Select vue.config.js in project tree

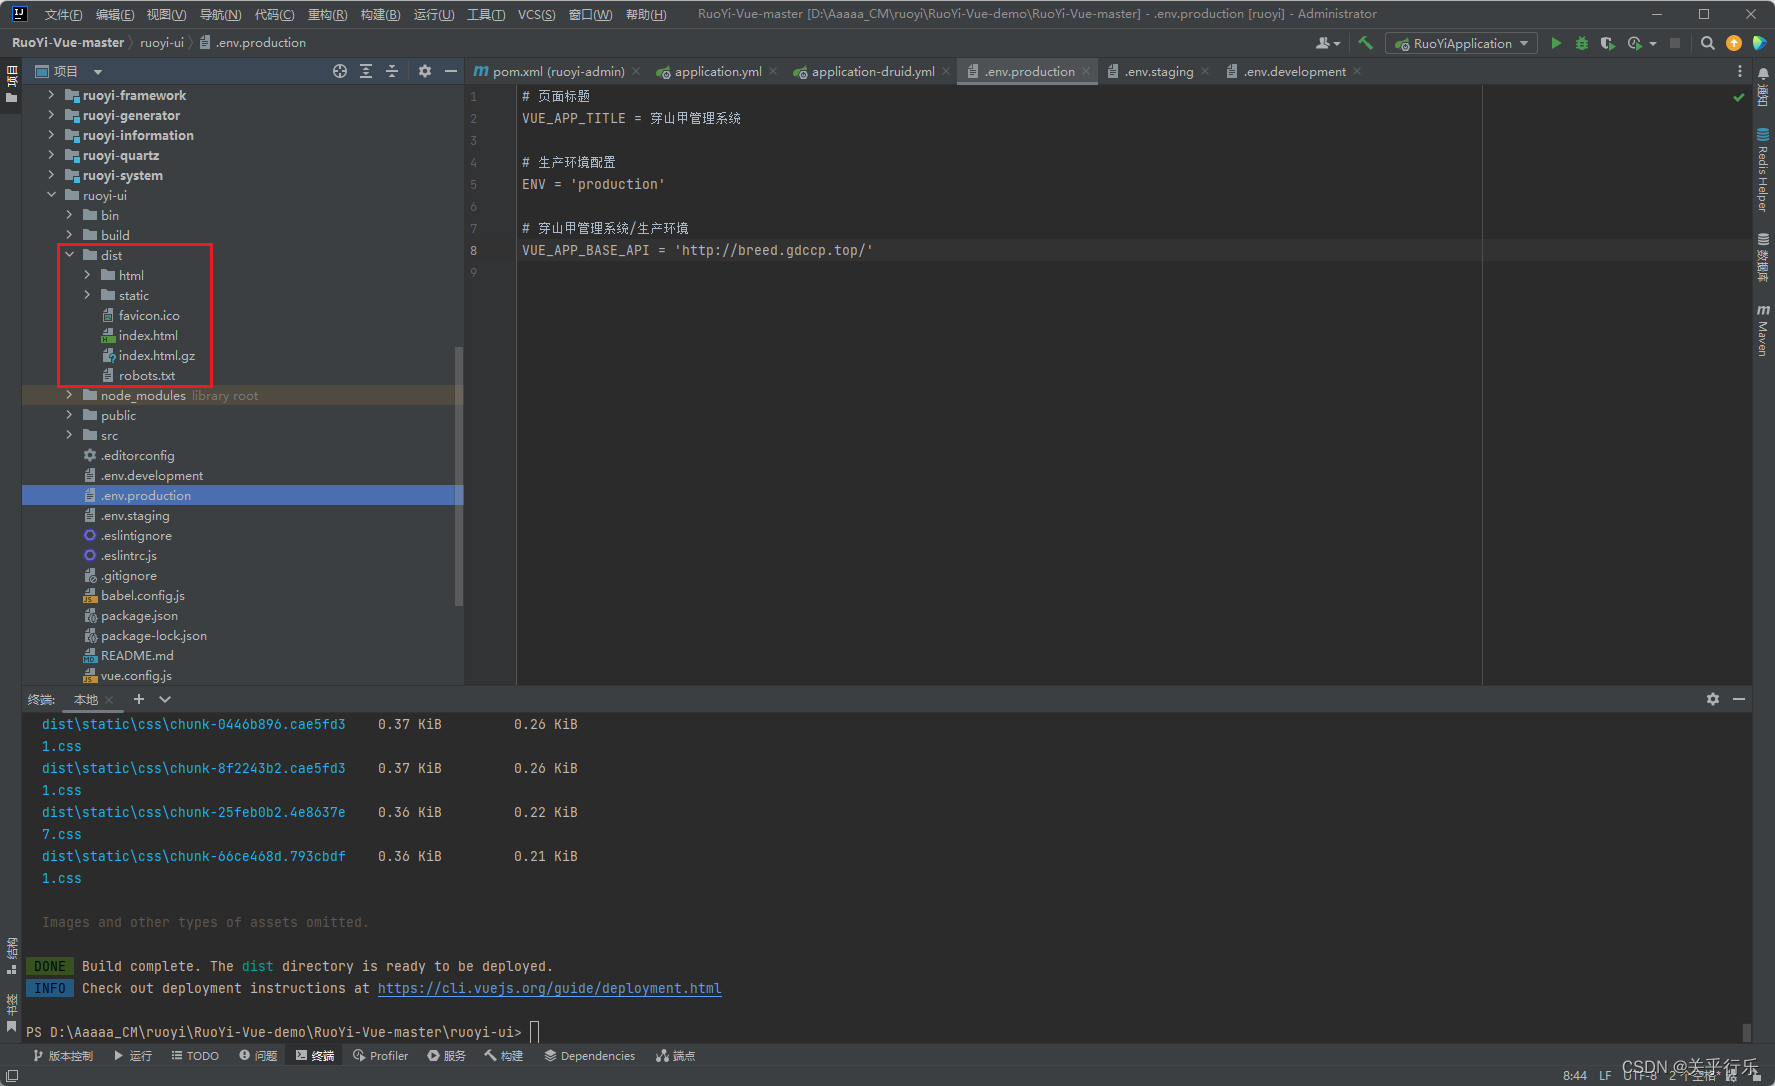click(x=136, y=675)
